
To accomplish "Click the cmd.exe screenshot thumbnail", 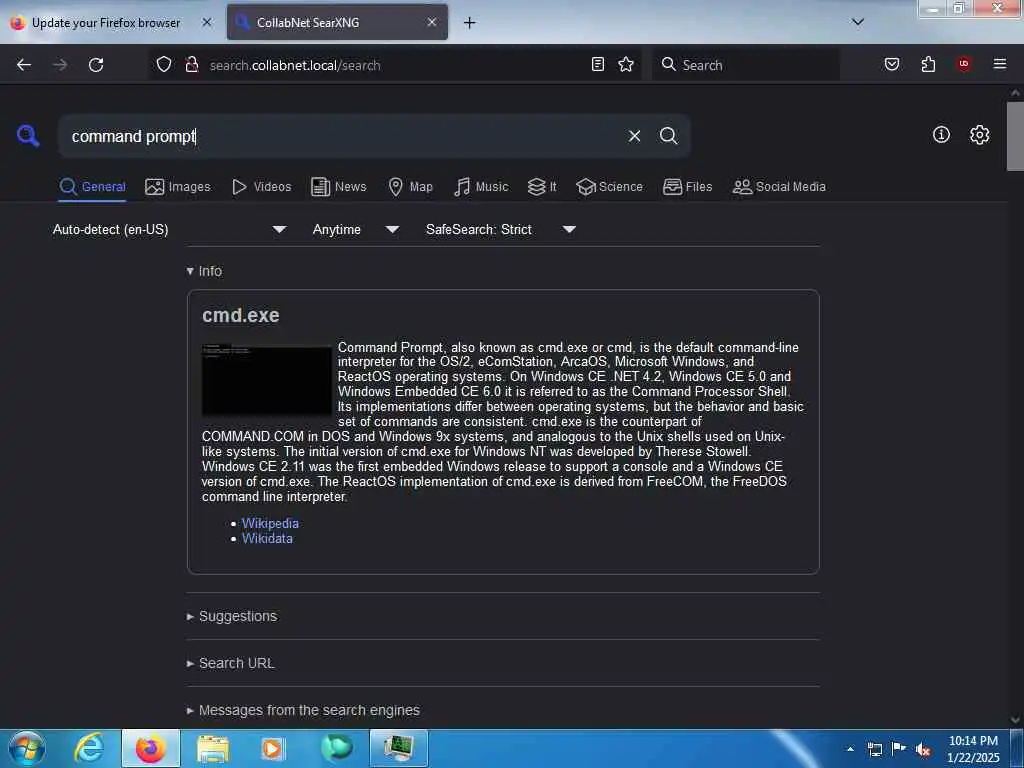I will coord(266,379).
